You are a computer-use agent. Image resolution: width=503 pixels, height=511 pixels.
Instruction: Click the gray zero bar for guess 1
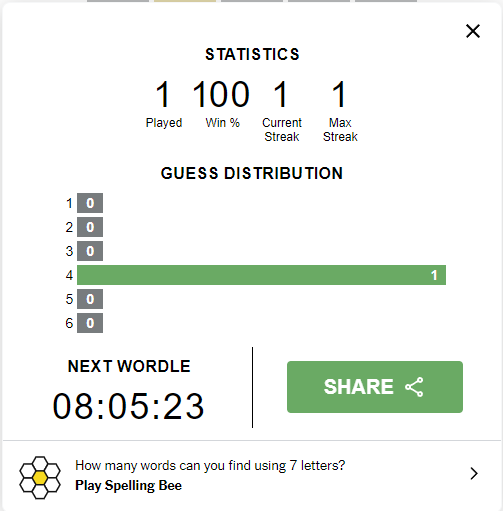tap(90, 203)
